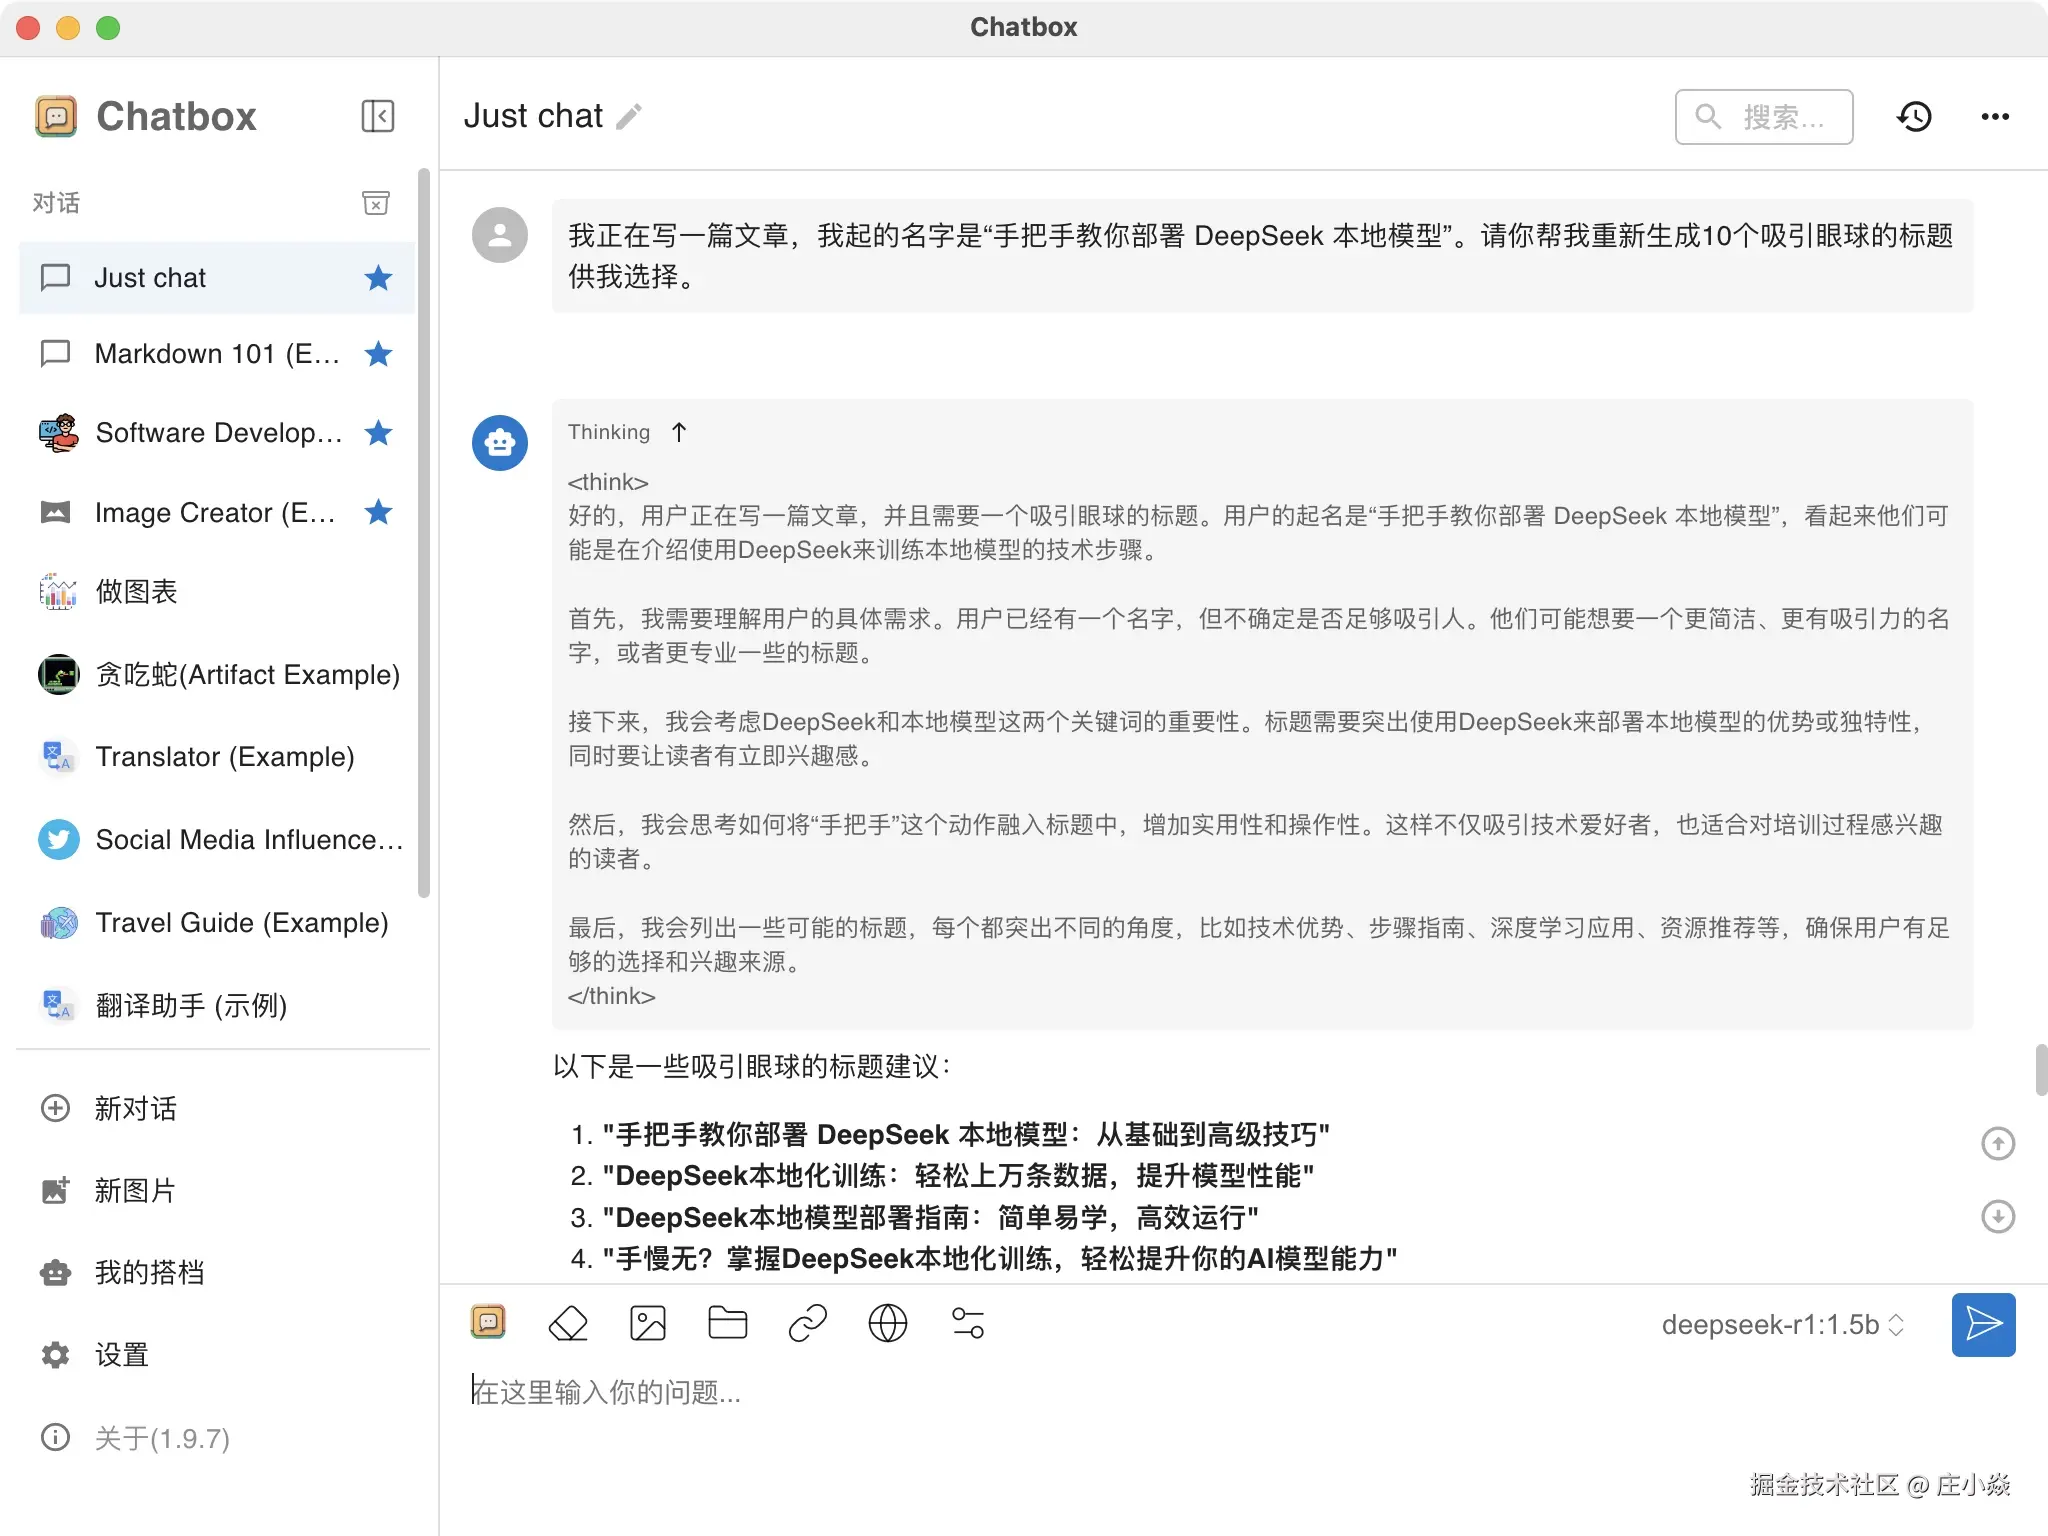
Task: Toggle star on Image Creator chat
Action: tap(378, 512)
